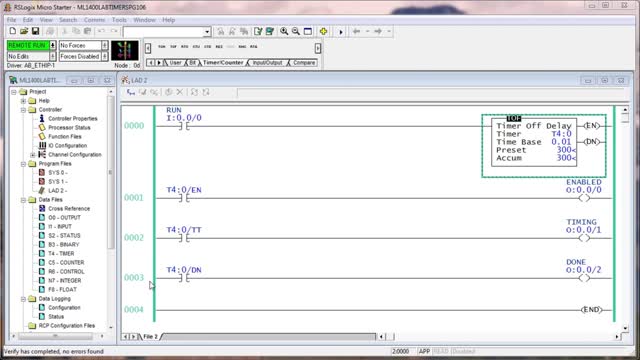
Task: Open the Cross Reference data file
Action: 69,209
